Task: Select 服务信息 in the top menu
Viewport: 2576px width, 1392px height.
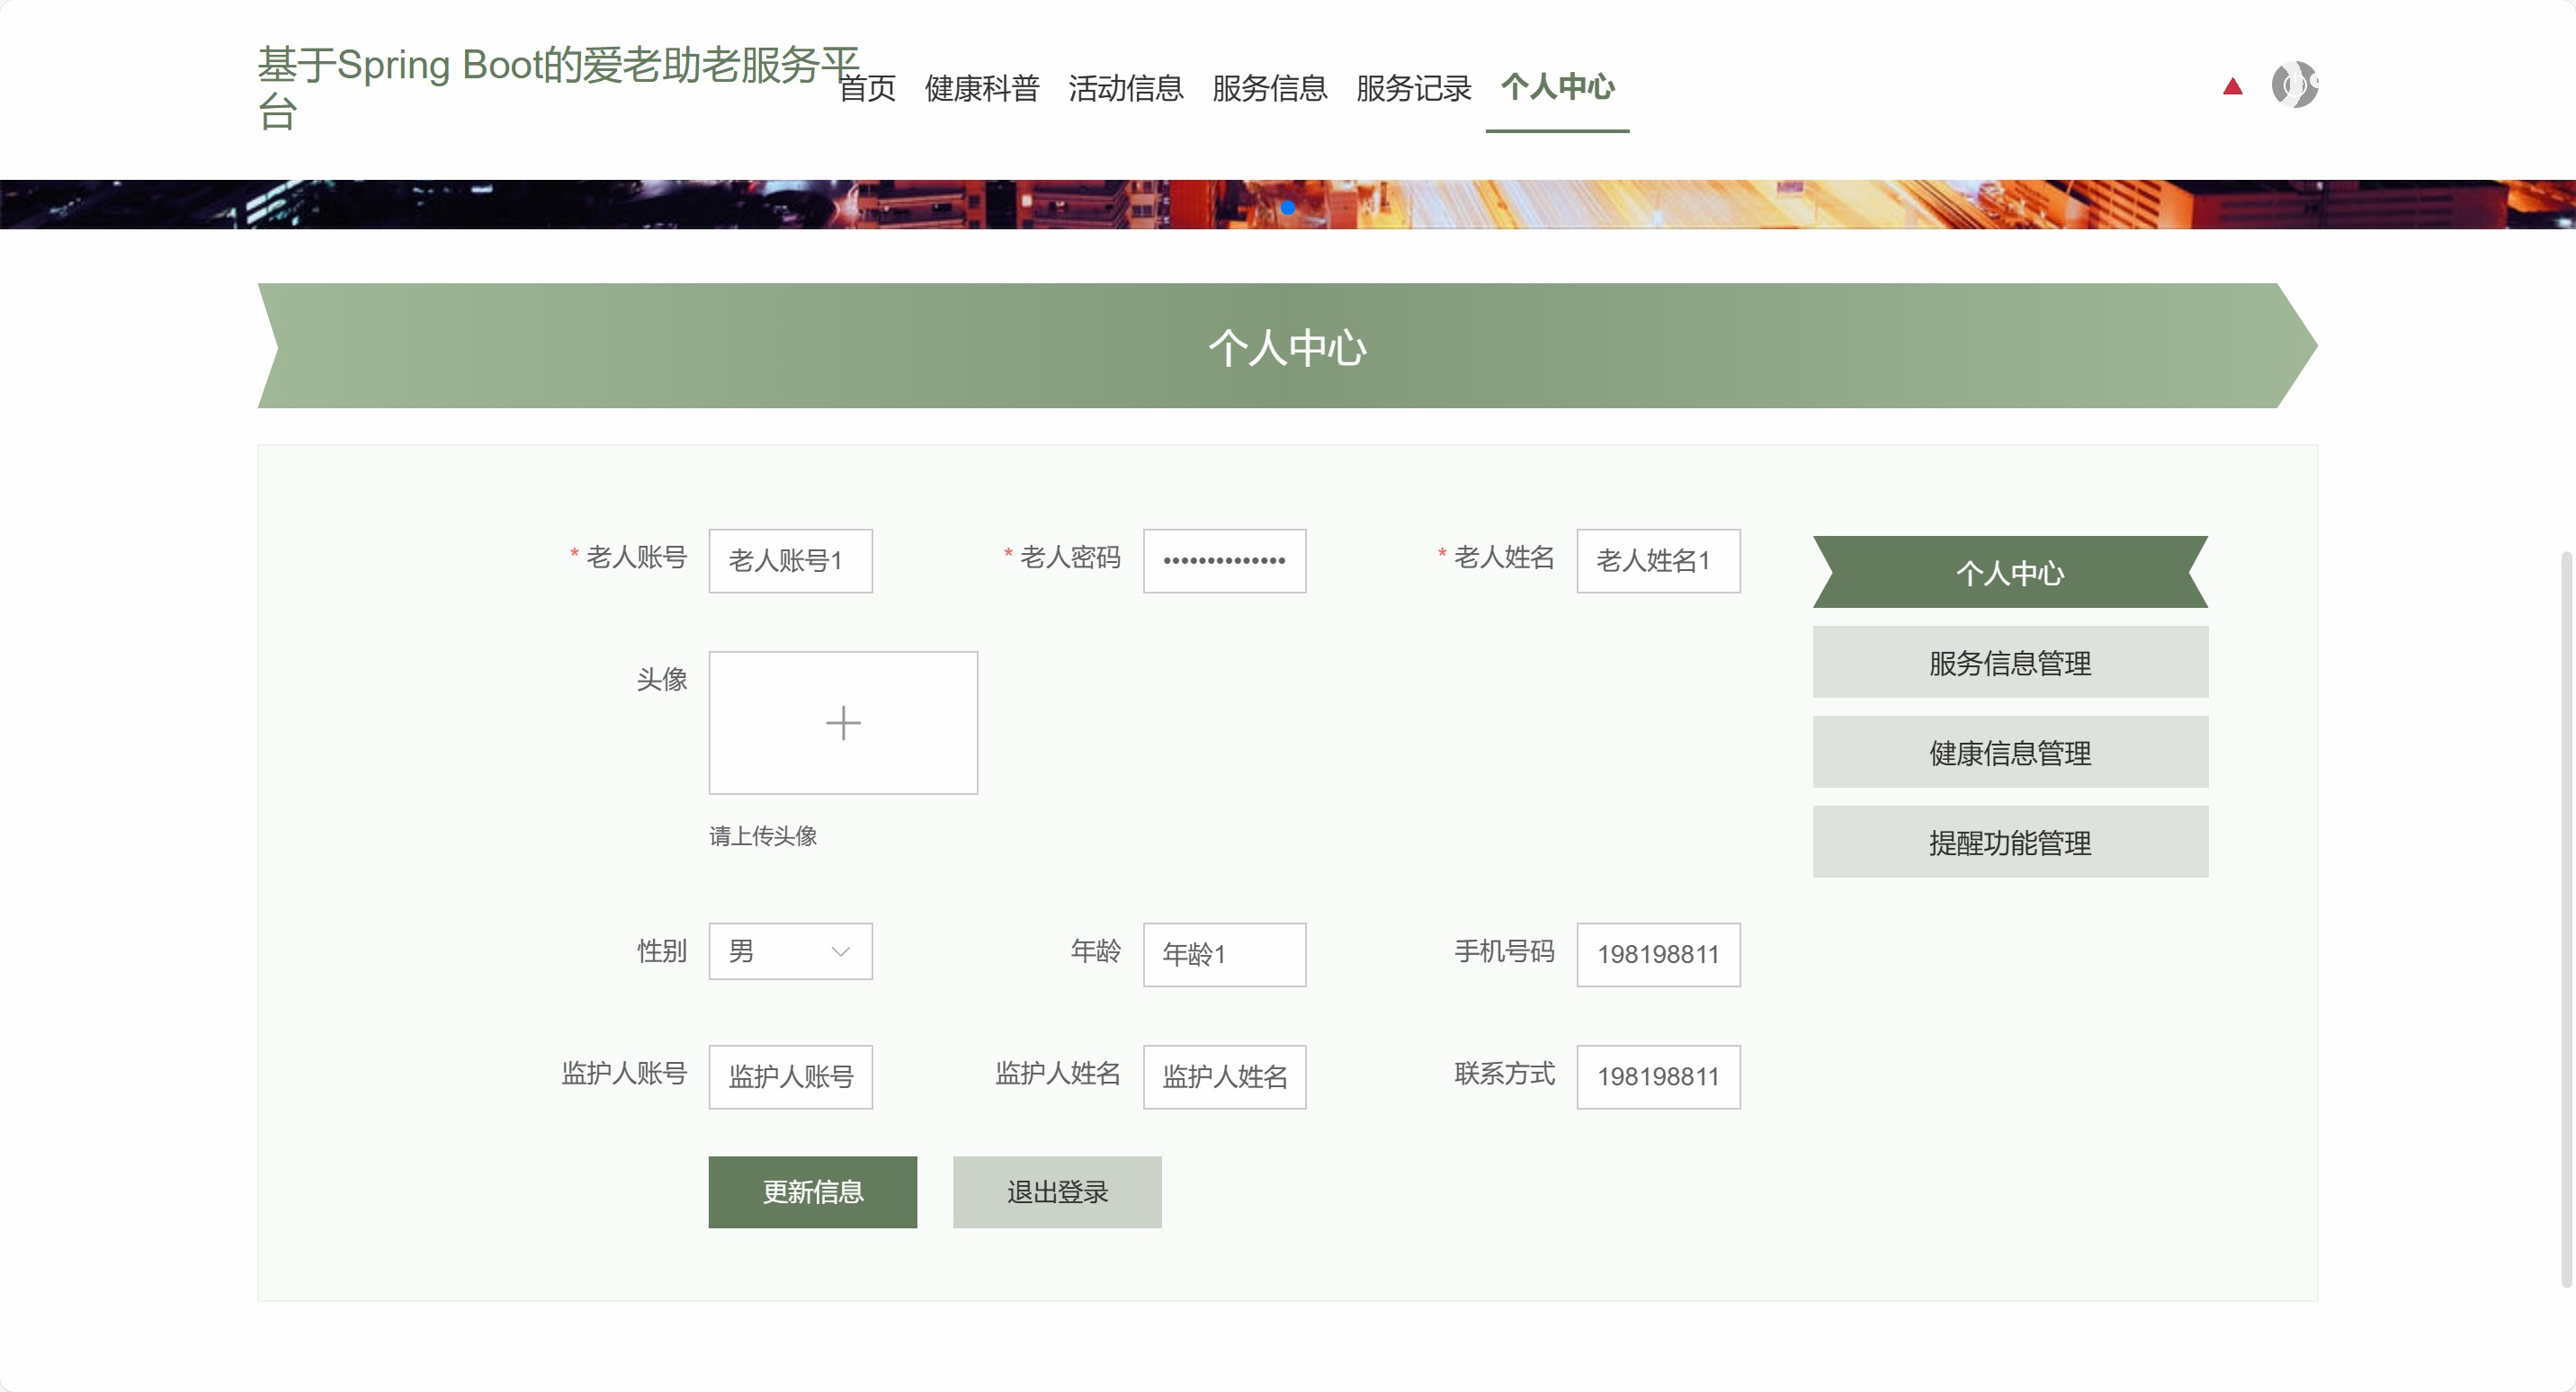Action: tap(1269, 88)
